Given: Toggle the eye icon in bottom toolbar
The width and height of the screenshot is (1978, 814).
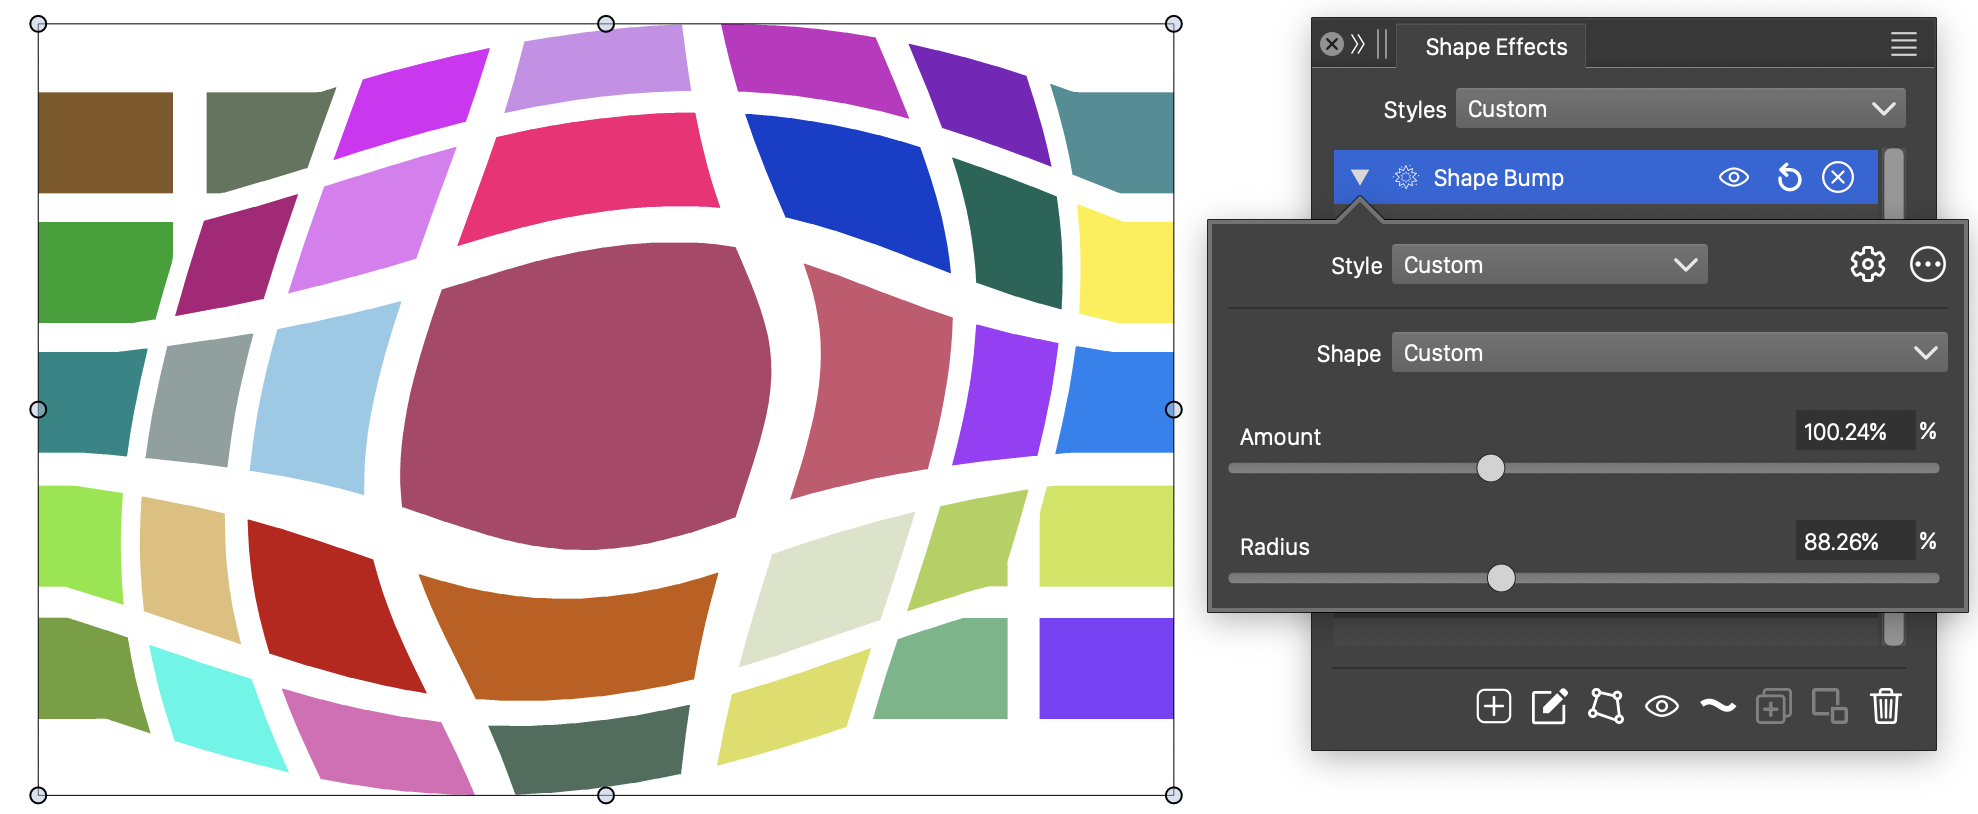Looking at the screenshot, I should pyautogui.click(x=1661, y=706).
